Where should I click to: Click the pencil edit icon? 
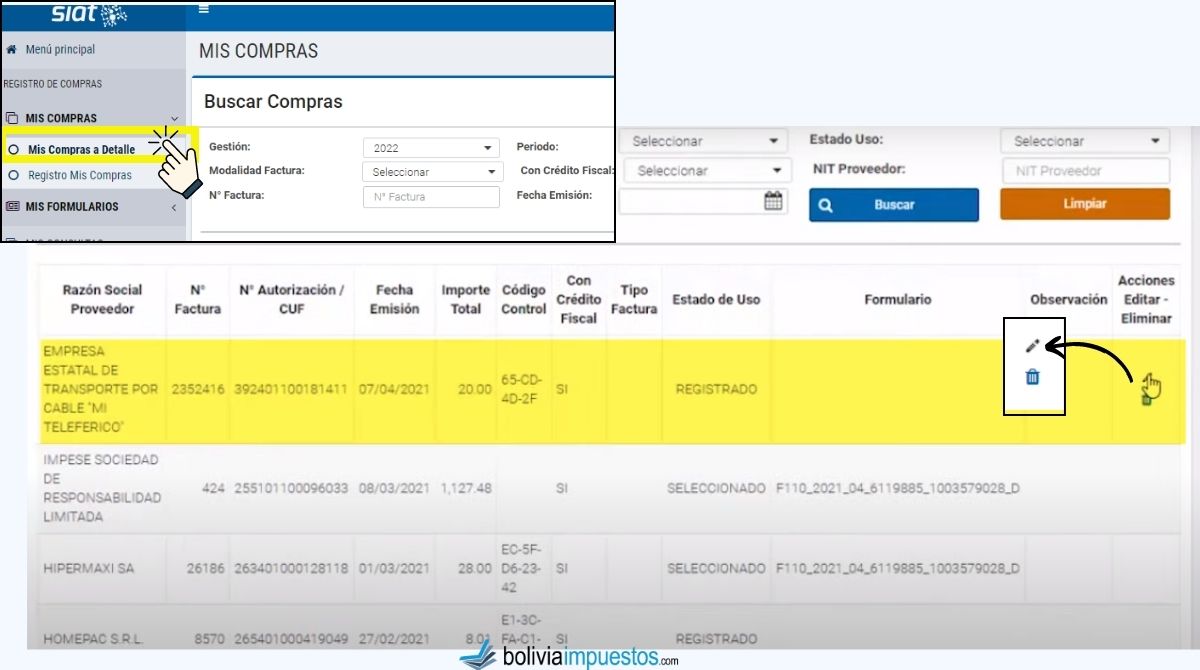[1033, 346]
